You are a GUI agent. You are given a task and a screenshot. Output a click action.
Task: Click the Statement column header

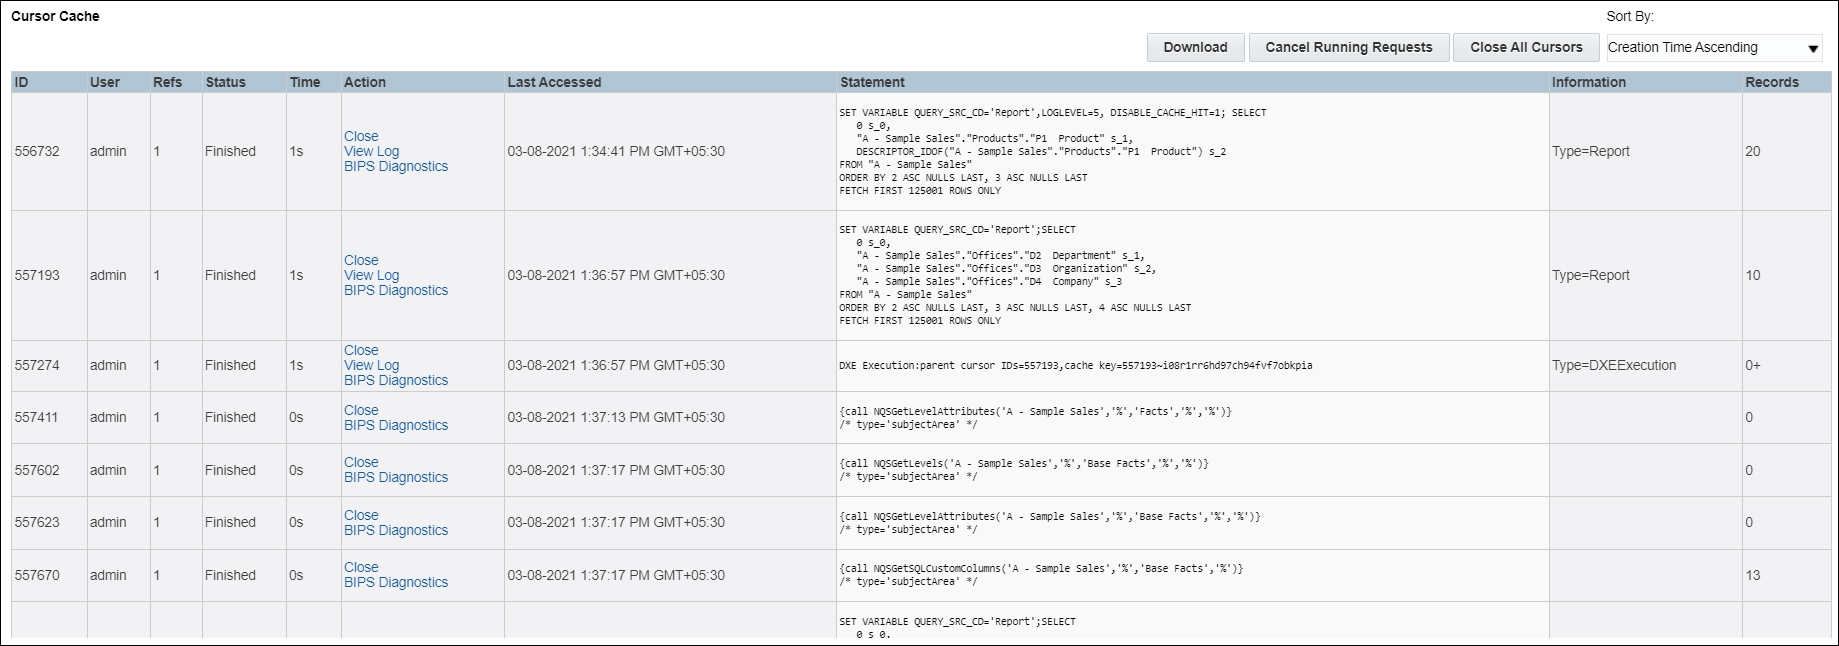pyautogui.click(x=1192, y=82)
